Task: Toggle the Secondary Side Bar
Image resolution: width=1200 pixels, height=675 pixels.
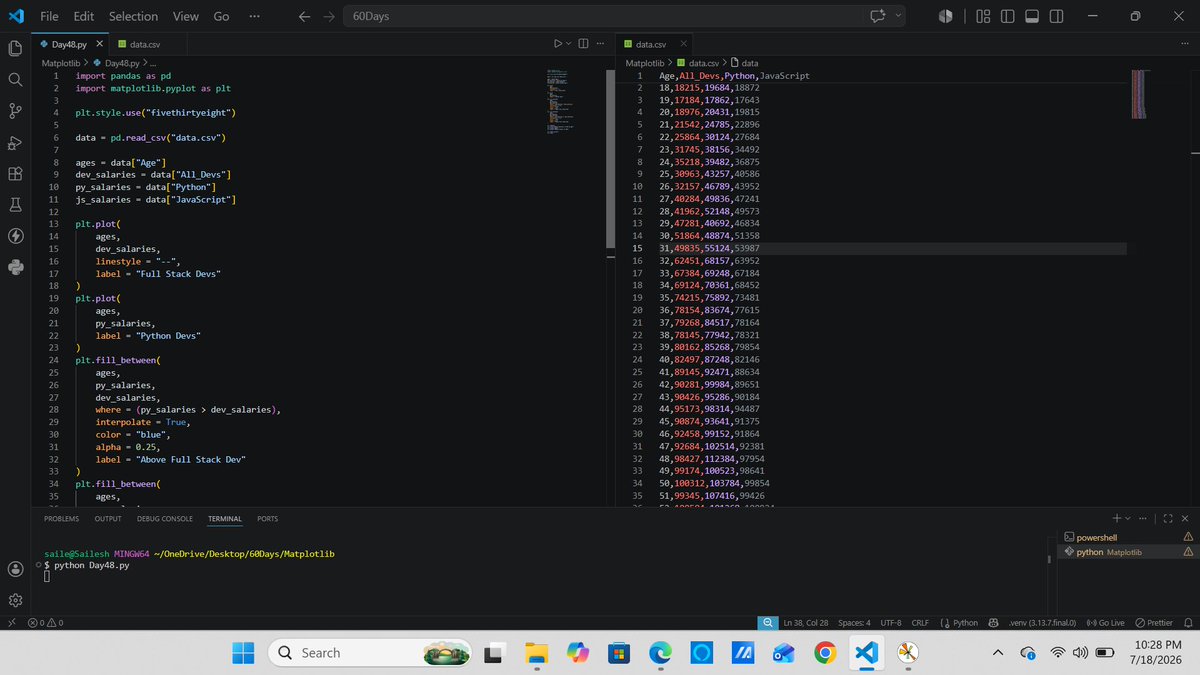Action: (x=1057, y=16)
